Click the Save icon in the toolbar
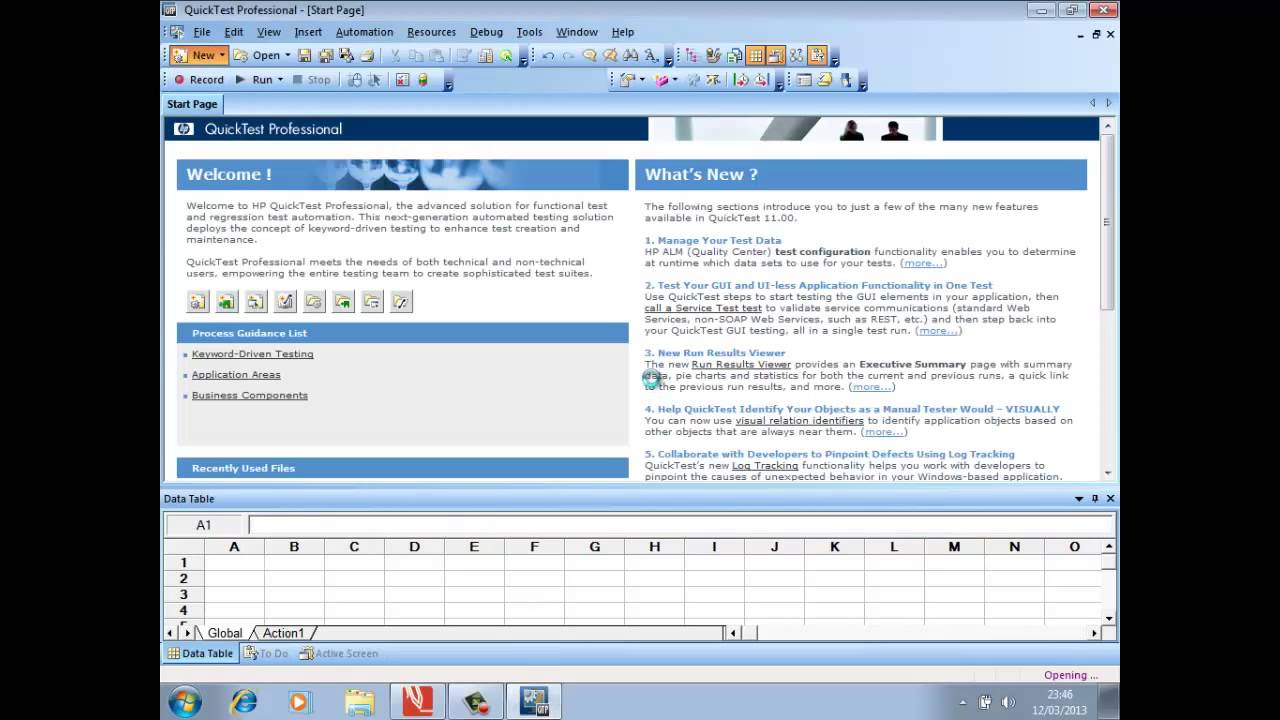Screen dimensions: 1280x720 304,56
